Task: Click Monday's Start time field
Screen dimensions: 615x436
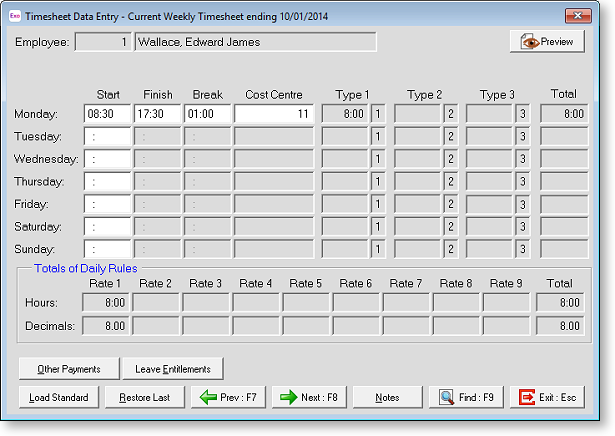Action: point(107,114)
